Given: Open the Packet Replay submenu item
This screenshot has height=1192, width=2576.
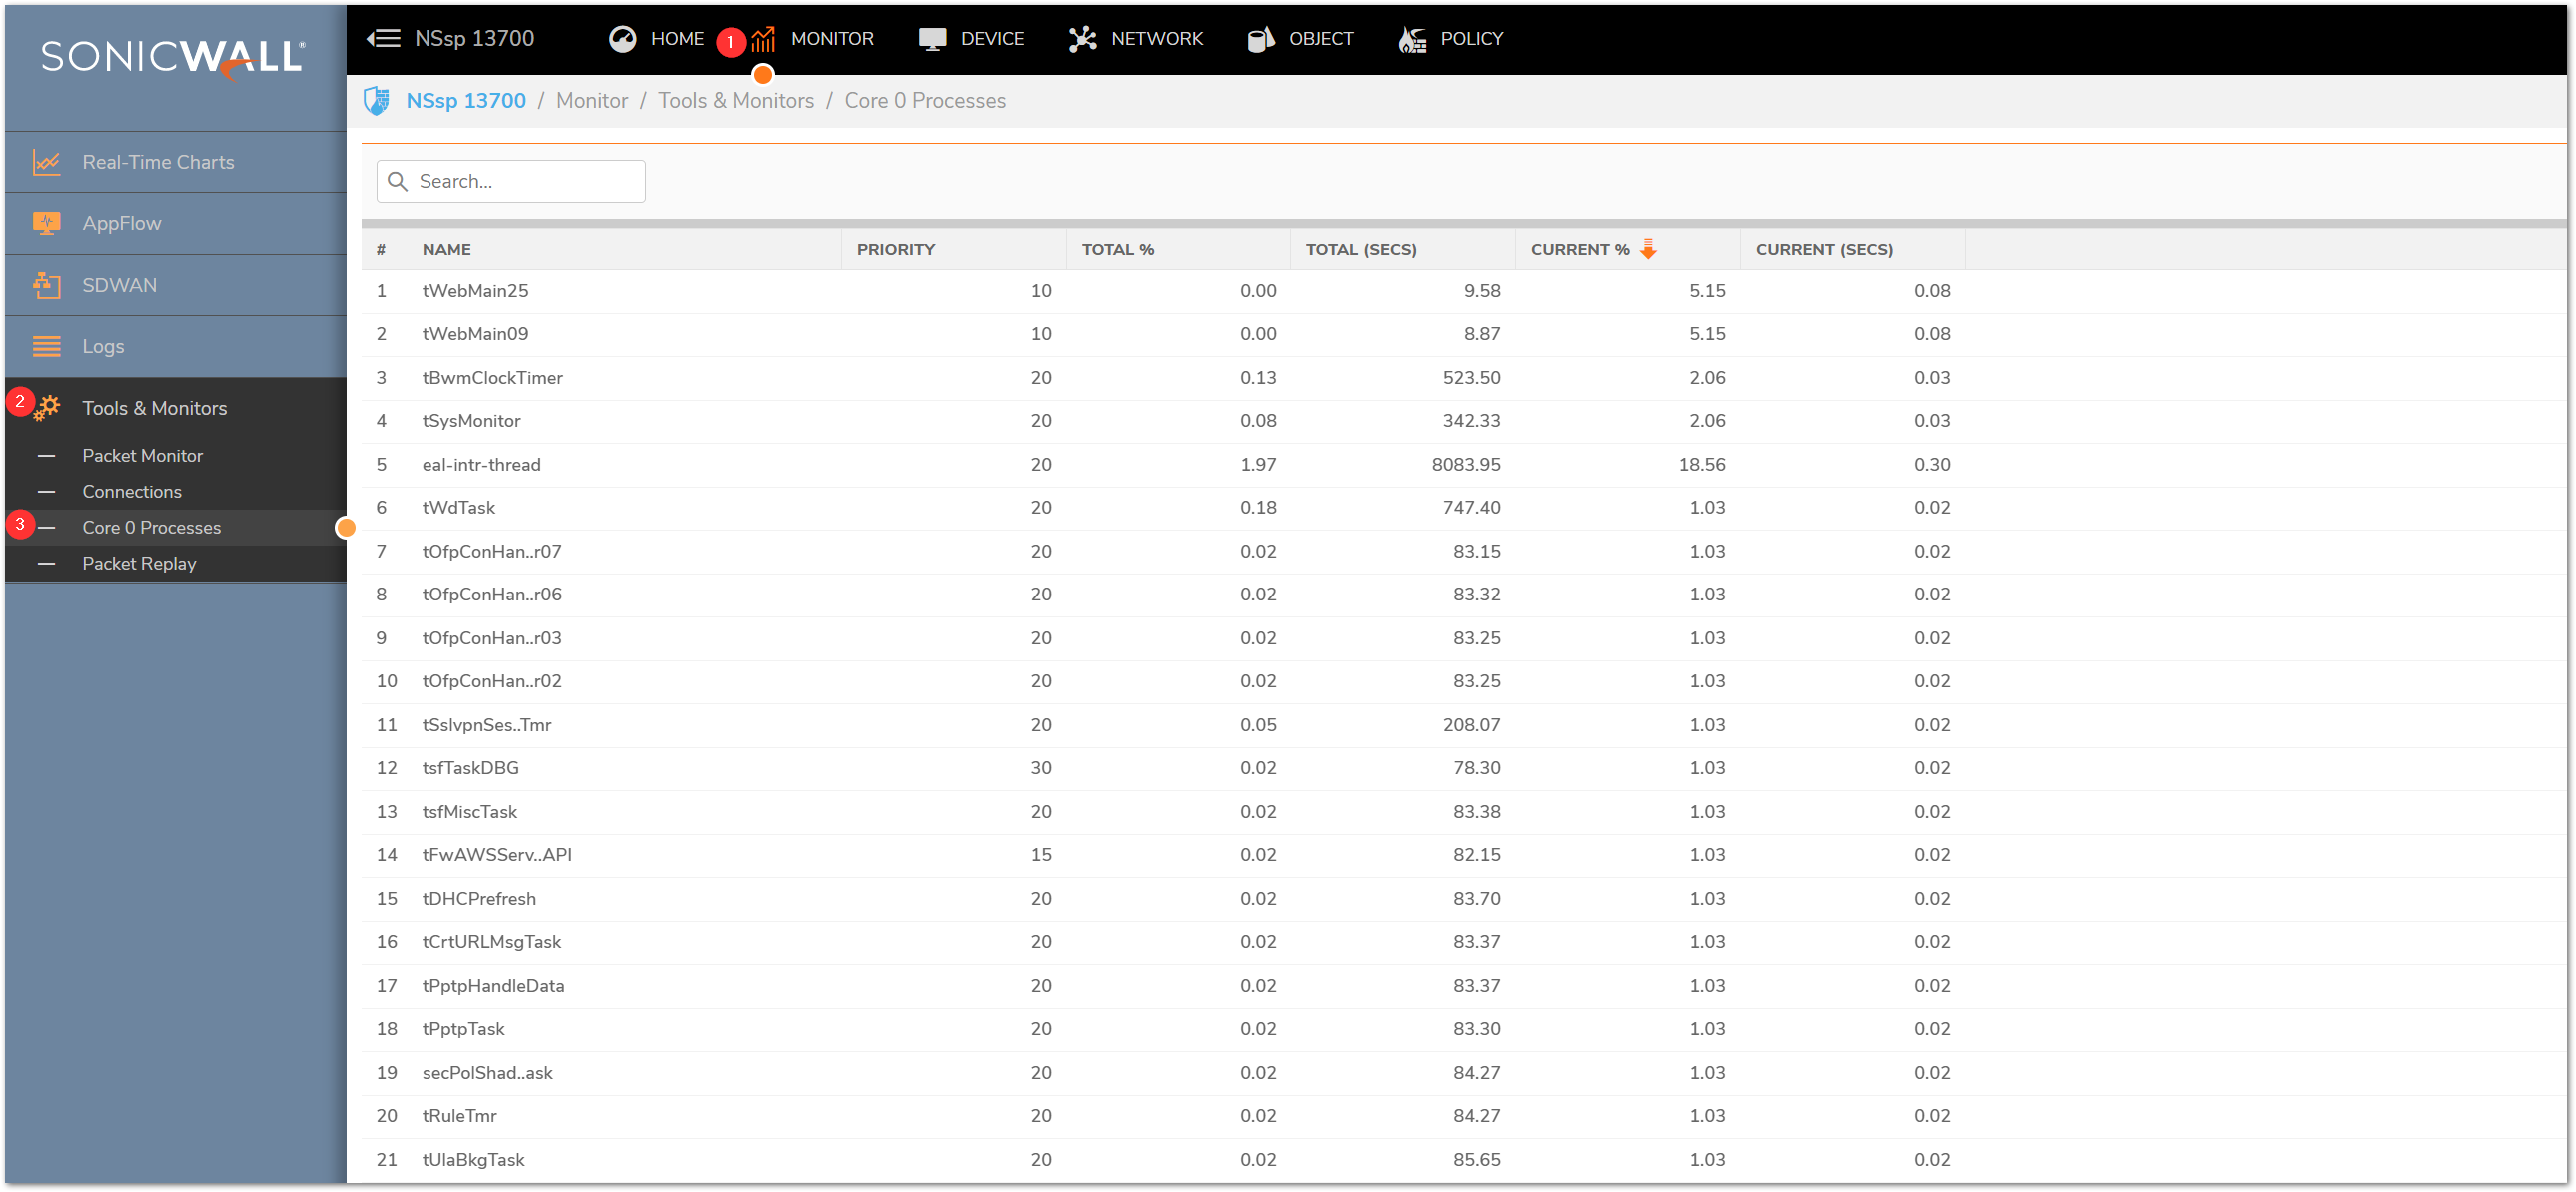Looking at the screenshot, I should coord(139,563).
